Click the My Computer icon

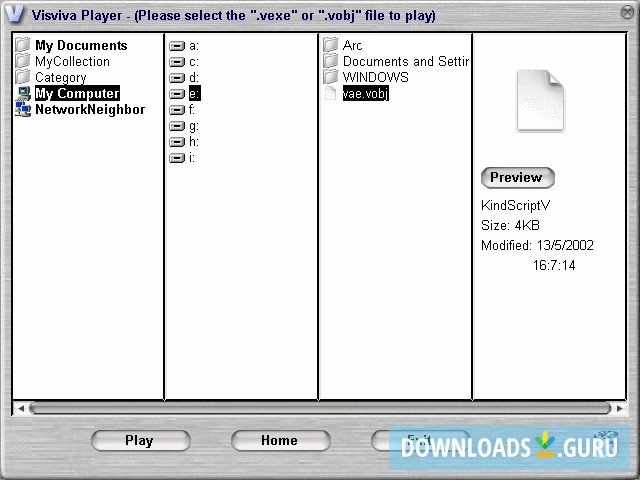click(23, 93)
